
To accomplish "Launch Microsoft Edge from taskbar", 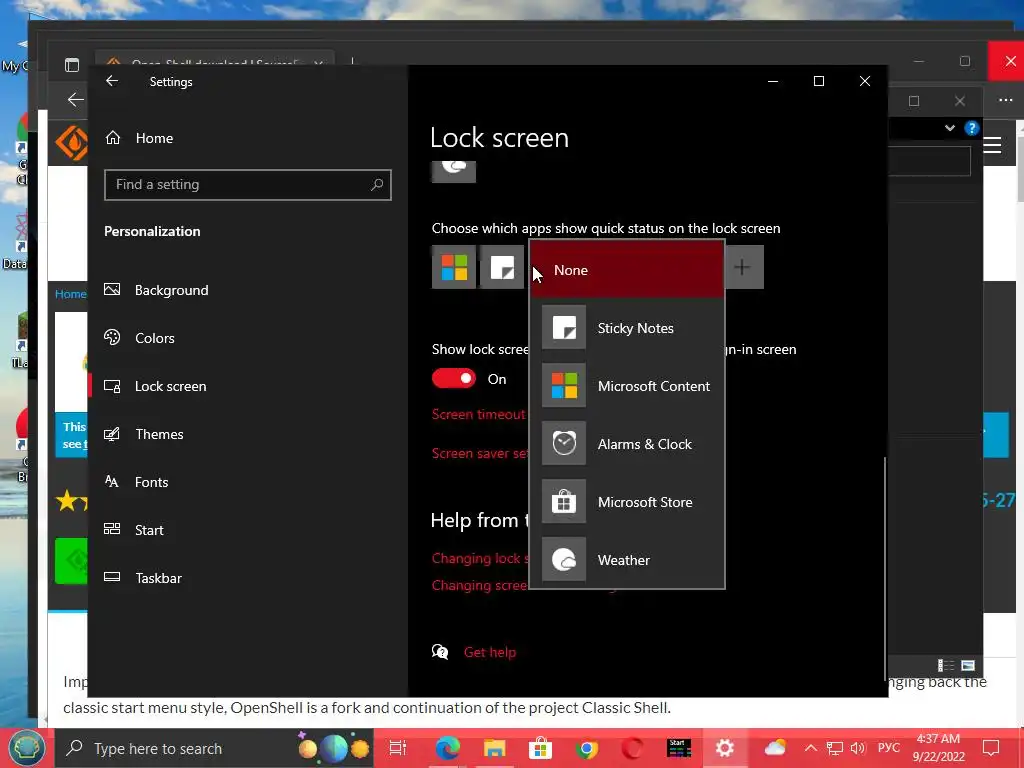I will click(447, 748).
